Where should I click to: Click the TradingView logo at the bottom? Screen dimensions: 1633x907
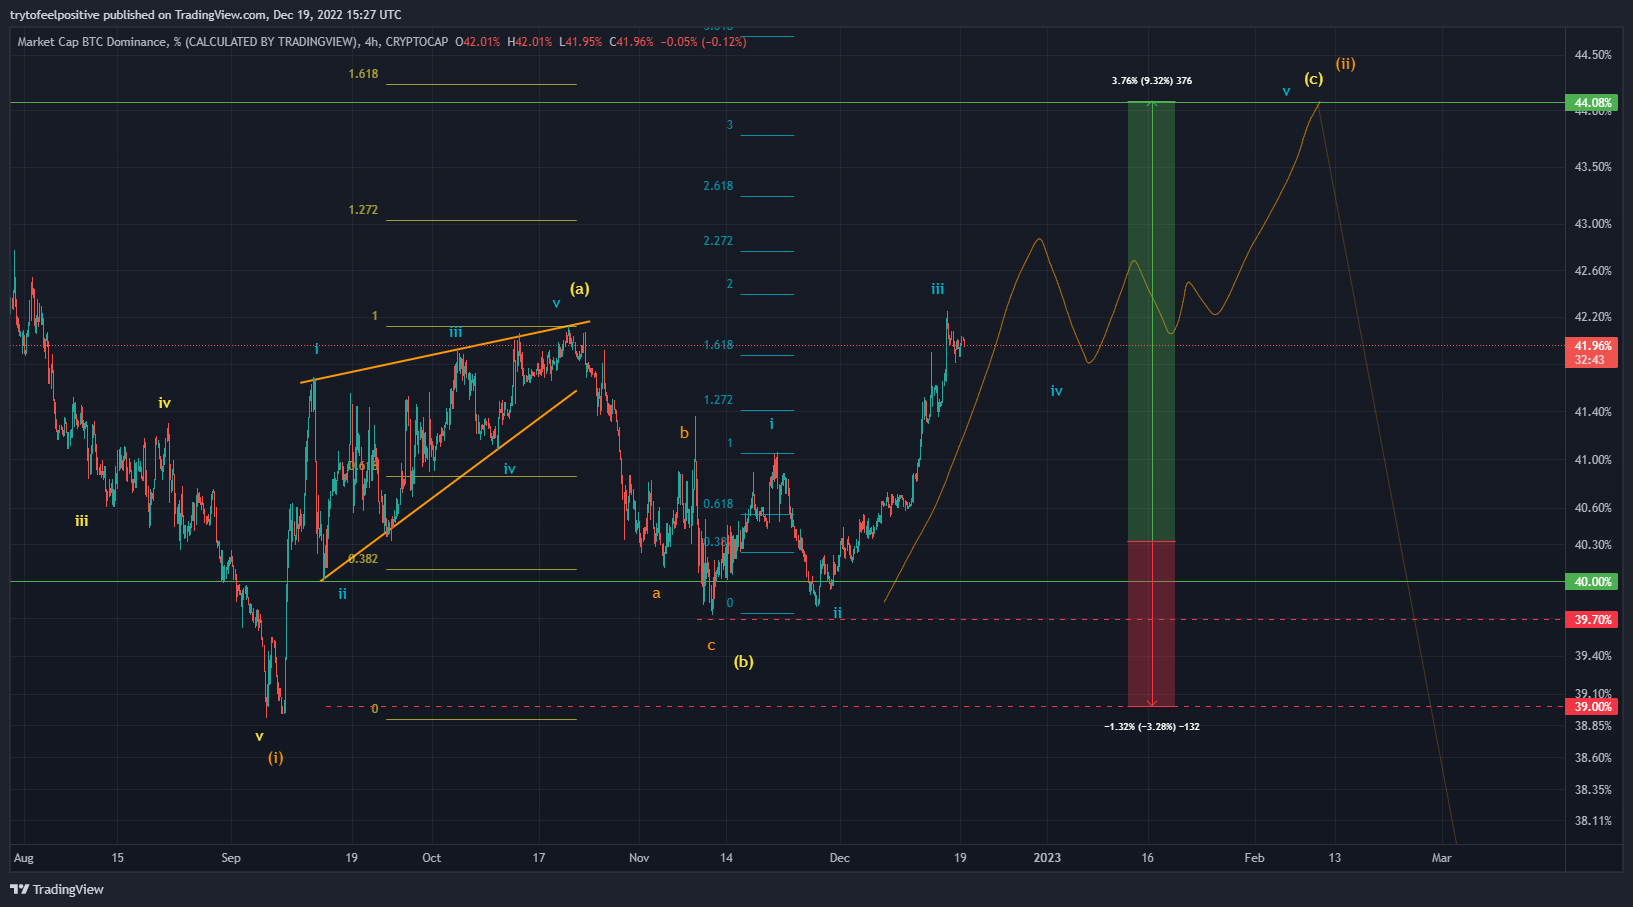point(57,889)
